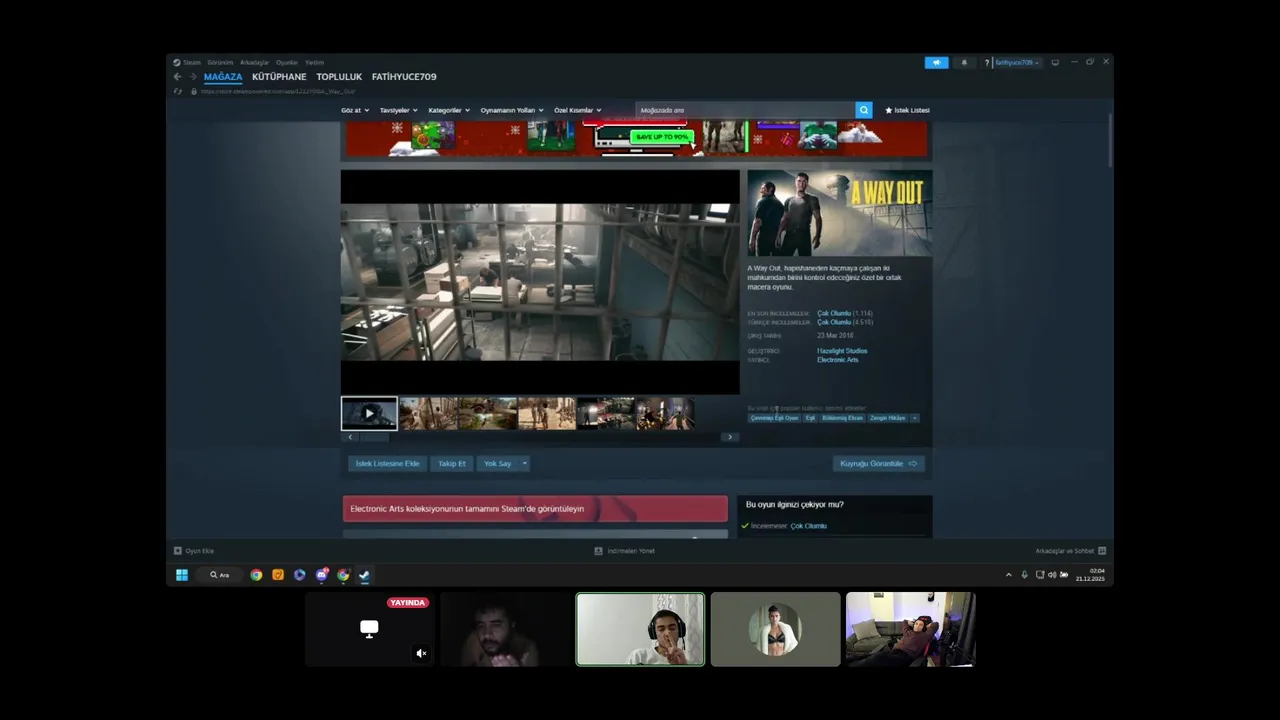
Task: Click the star icon beside İstek Listesi
Action: coord(888,110)
